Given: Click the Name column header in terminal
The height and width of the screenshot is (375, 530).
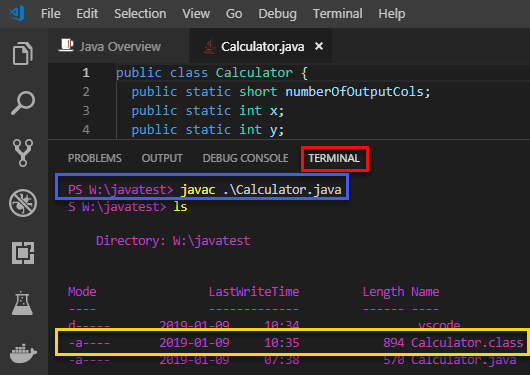Looking at the screenshot, I should click(425, 291).
